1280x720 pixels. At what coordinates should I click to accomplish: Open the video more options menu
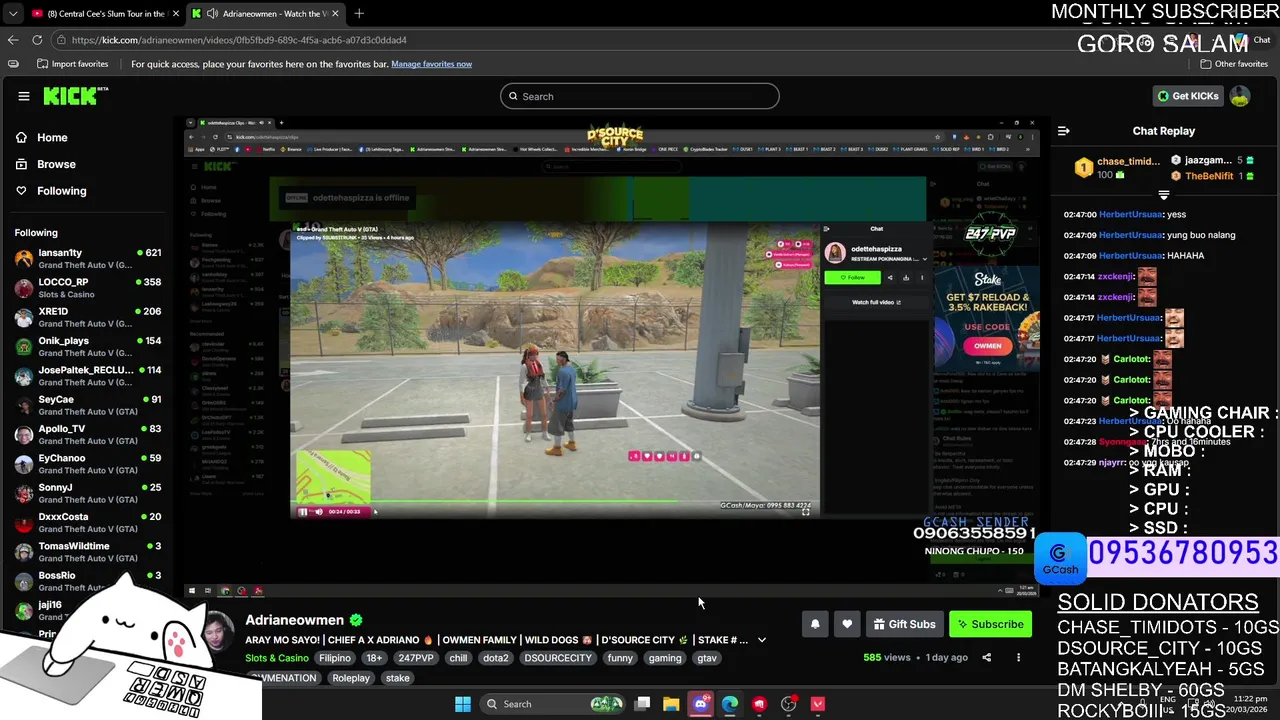click(x=1018, y=658)
